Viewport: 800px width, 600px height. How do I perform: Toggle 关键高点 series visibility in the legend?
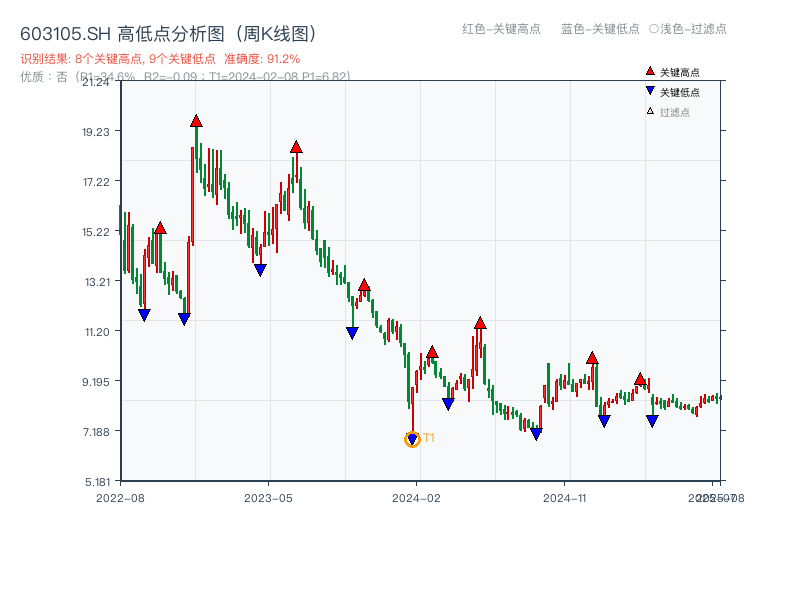[670, 72]
